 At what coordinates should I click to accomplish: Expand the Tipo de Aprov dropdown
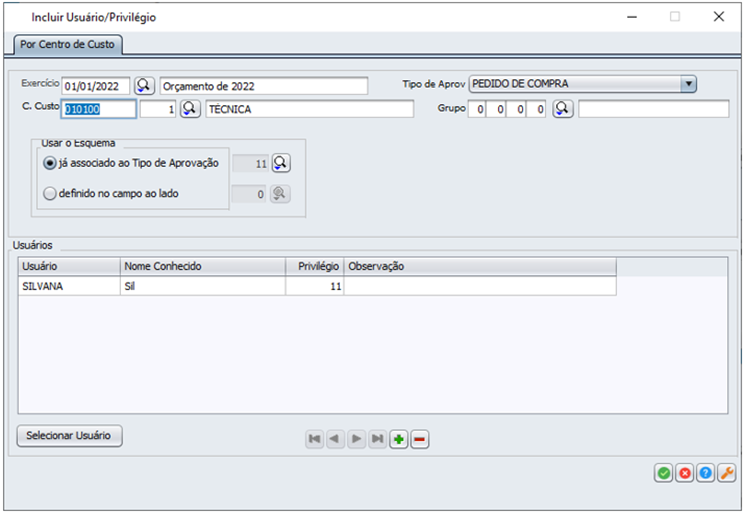point(688,85)
